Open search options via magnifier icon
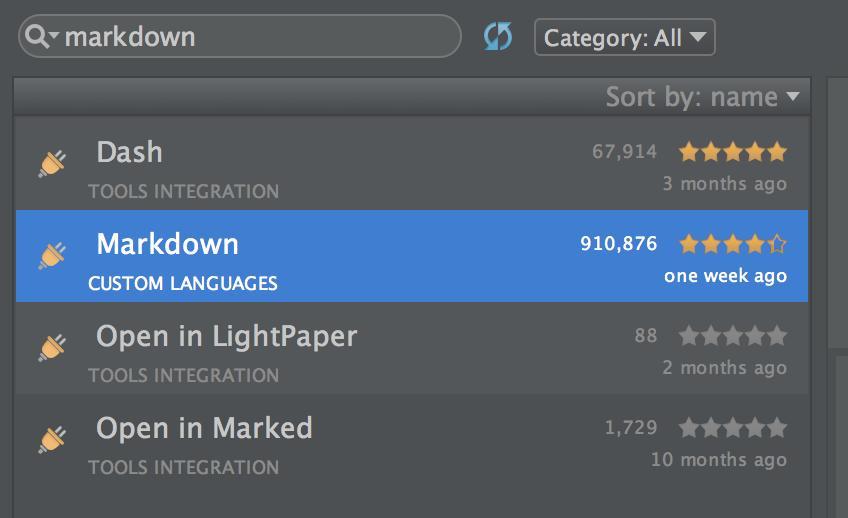 click(x=41, y=38)
